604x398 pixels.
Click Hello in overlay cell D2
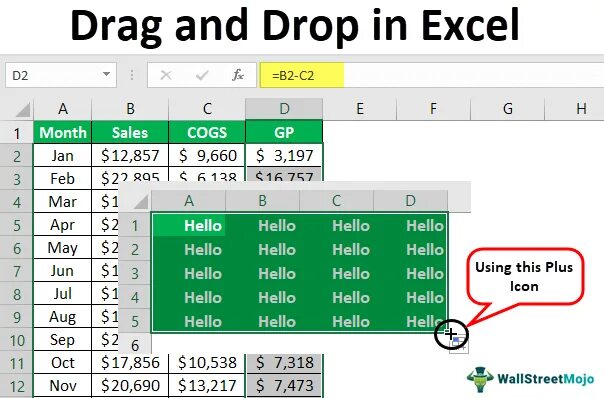coord(425,250)
